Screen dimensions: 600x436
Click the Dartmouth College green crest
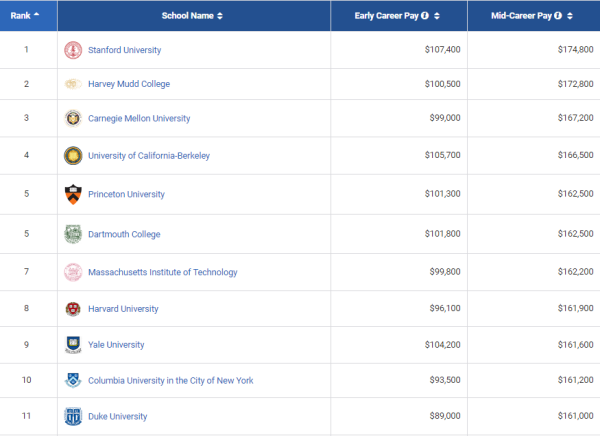[x=73, y=234]
